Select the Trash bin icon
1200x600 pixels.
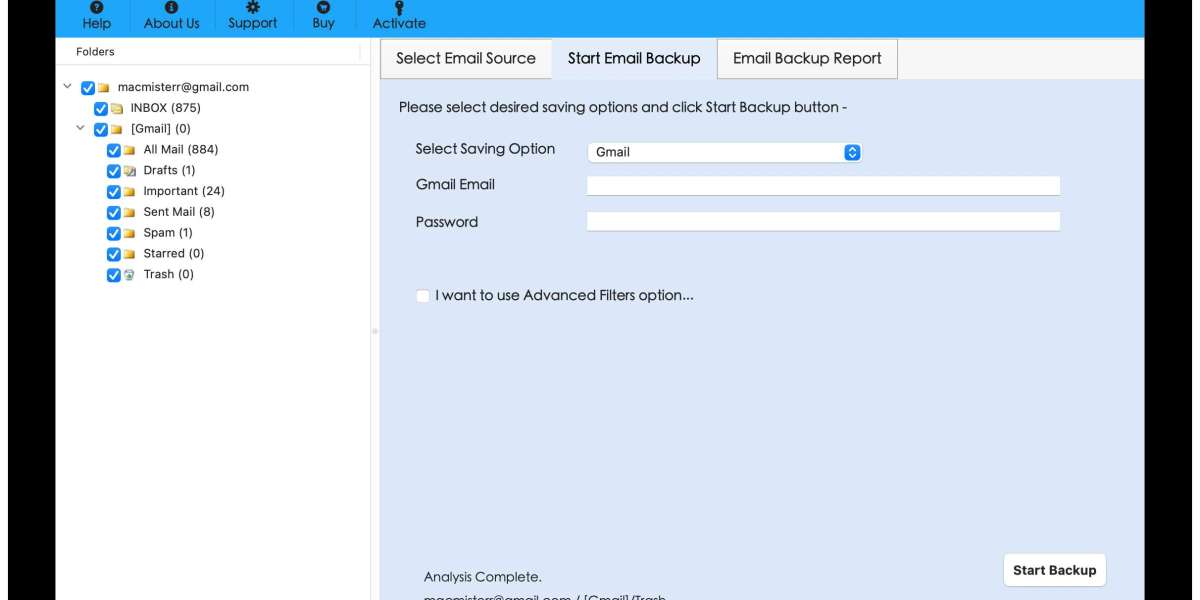click(129, 275)
